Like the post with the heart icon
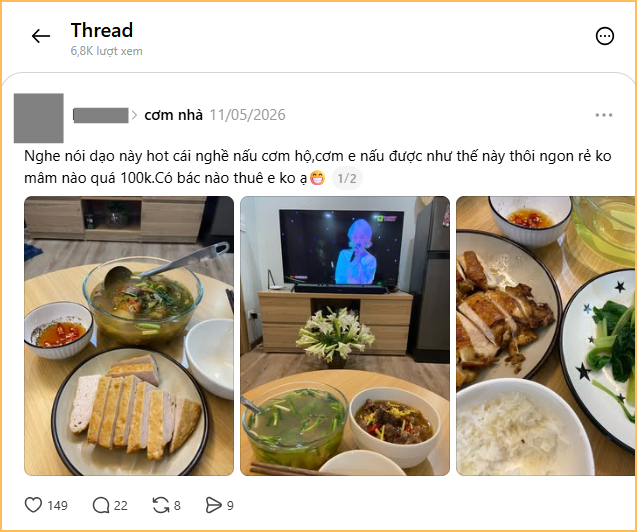The width and height of the screenshot is (637, 532). (33, 505)
